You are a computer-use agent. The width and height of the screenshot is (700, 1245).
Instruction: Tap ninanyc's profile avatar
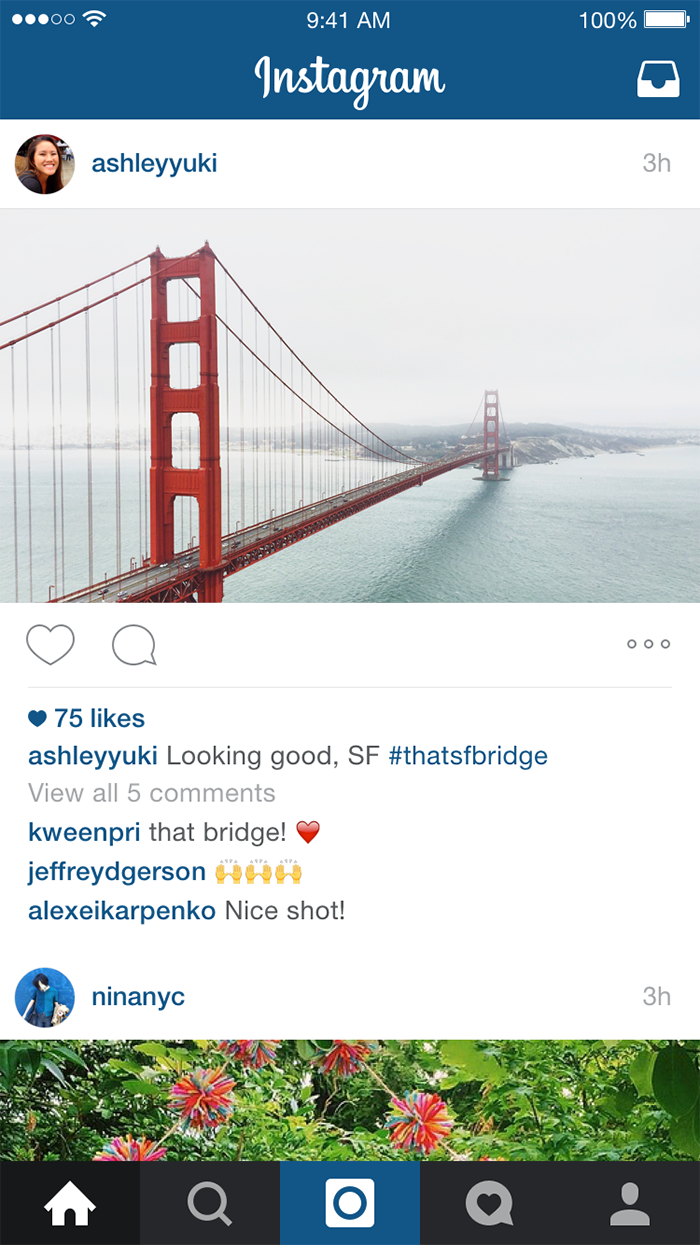45,997
